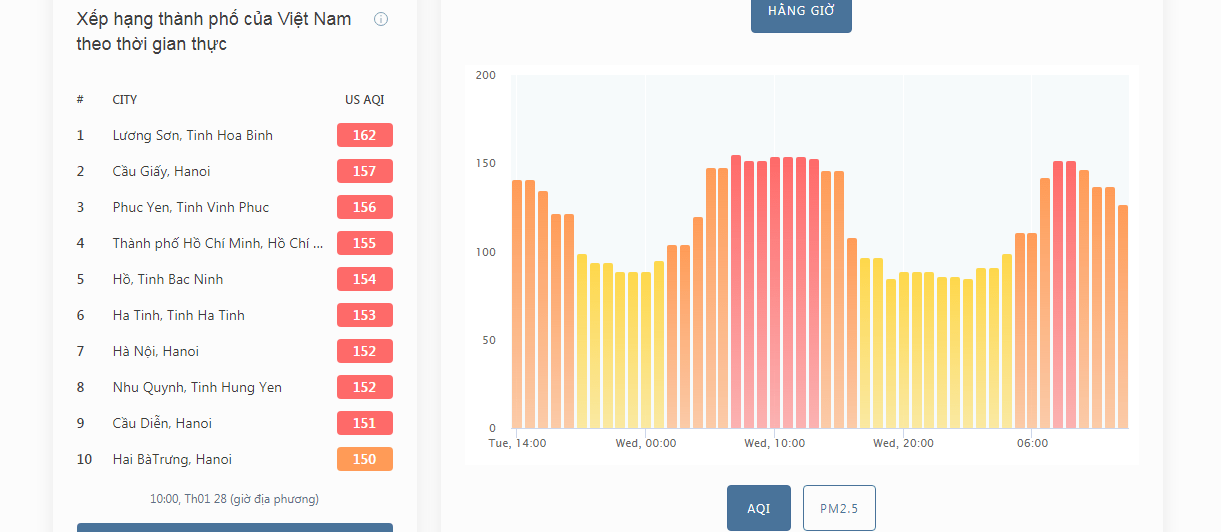Switch chart to AQI view
The height and width of the screenshot is (532, 1221).
point(759,508)
